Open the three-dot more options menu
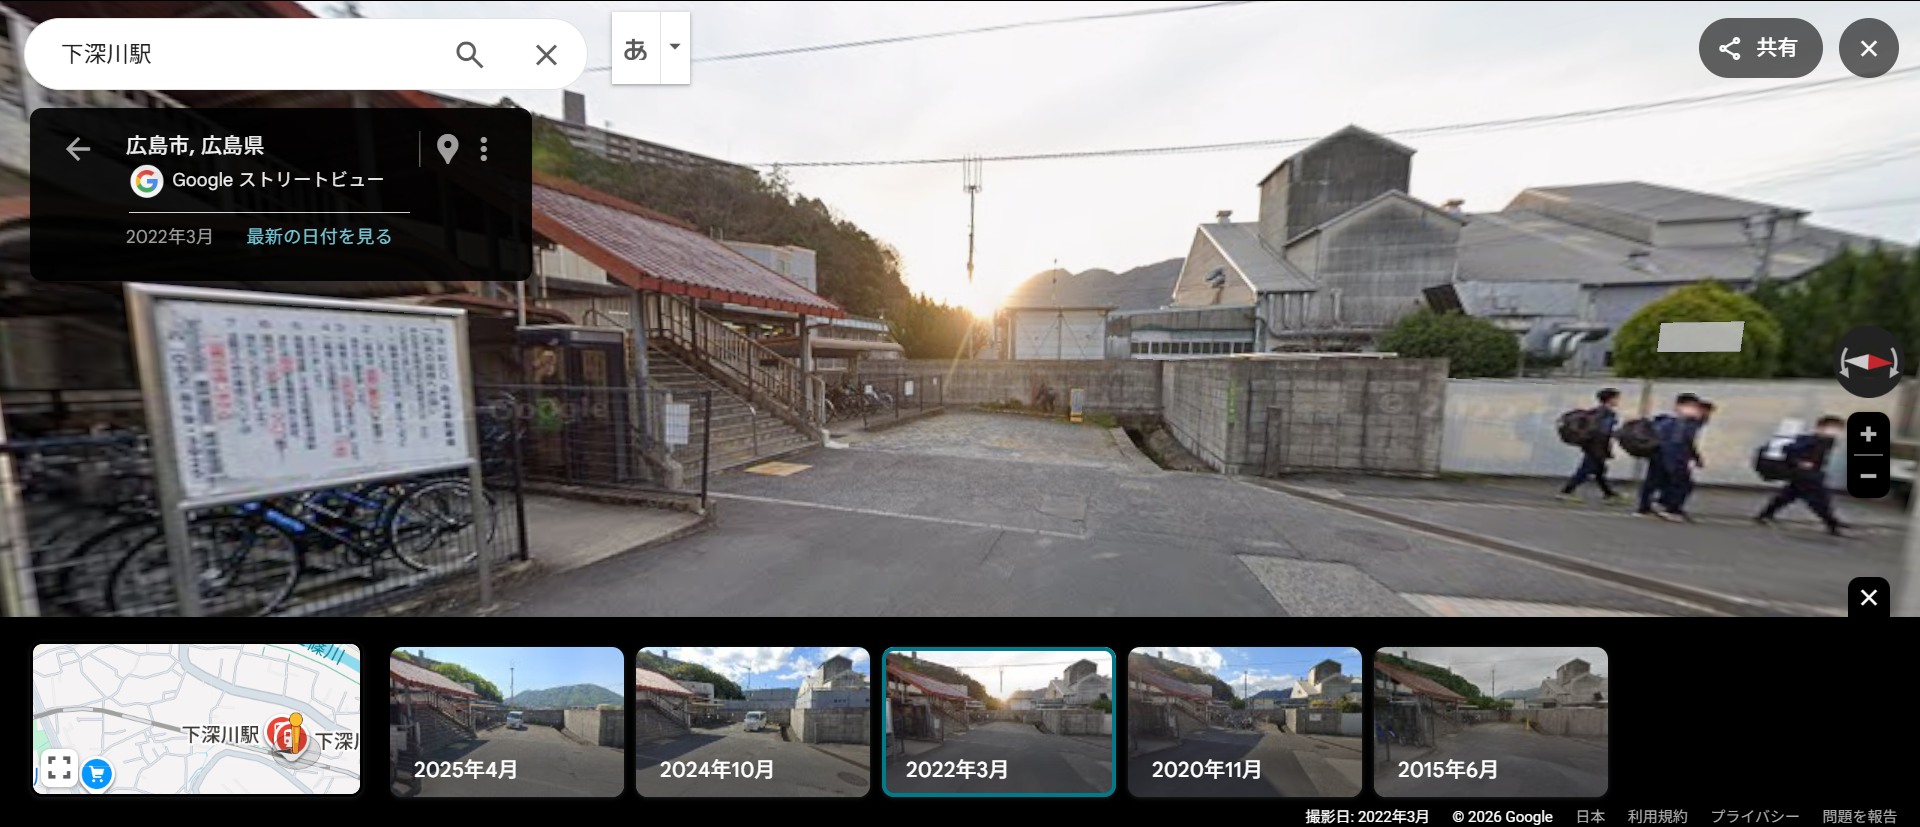Image resolution: width=1920 pixels, height=827 pixels. pyautogui.click(x=484, y=149)
